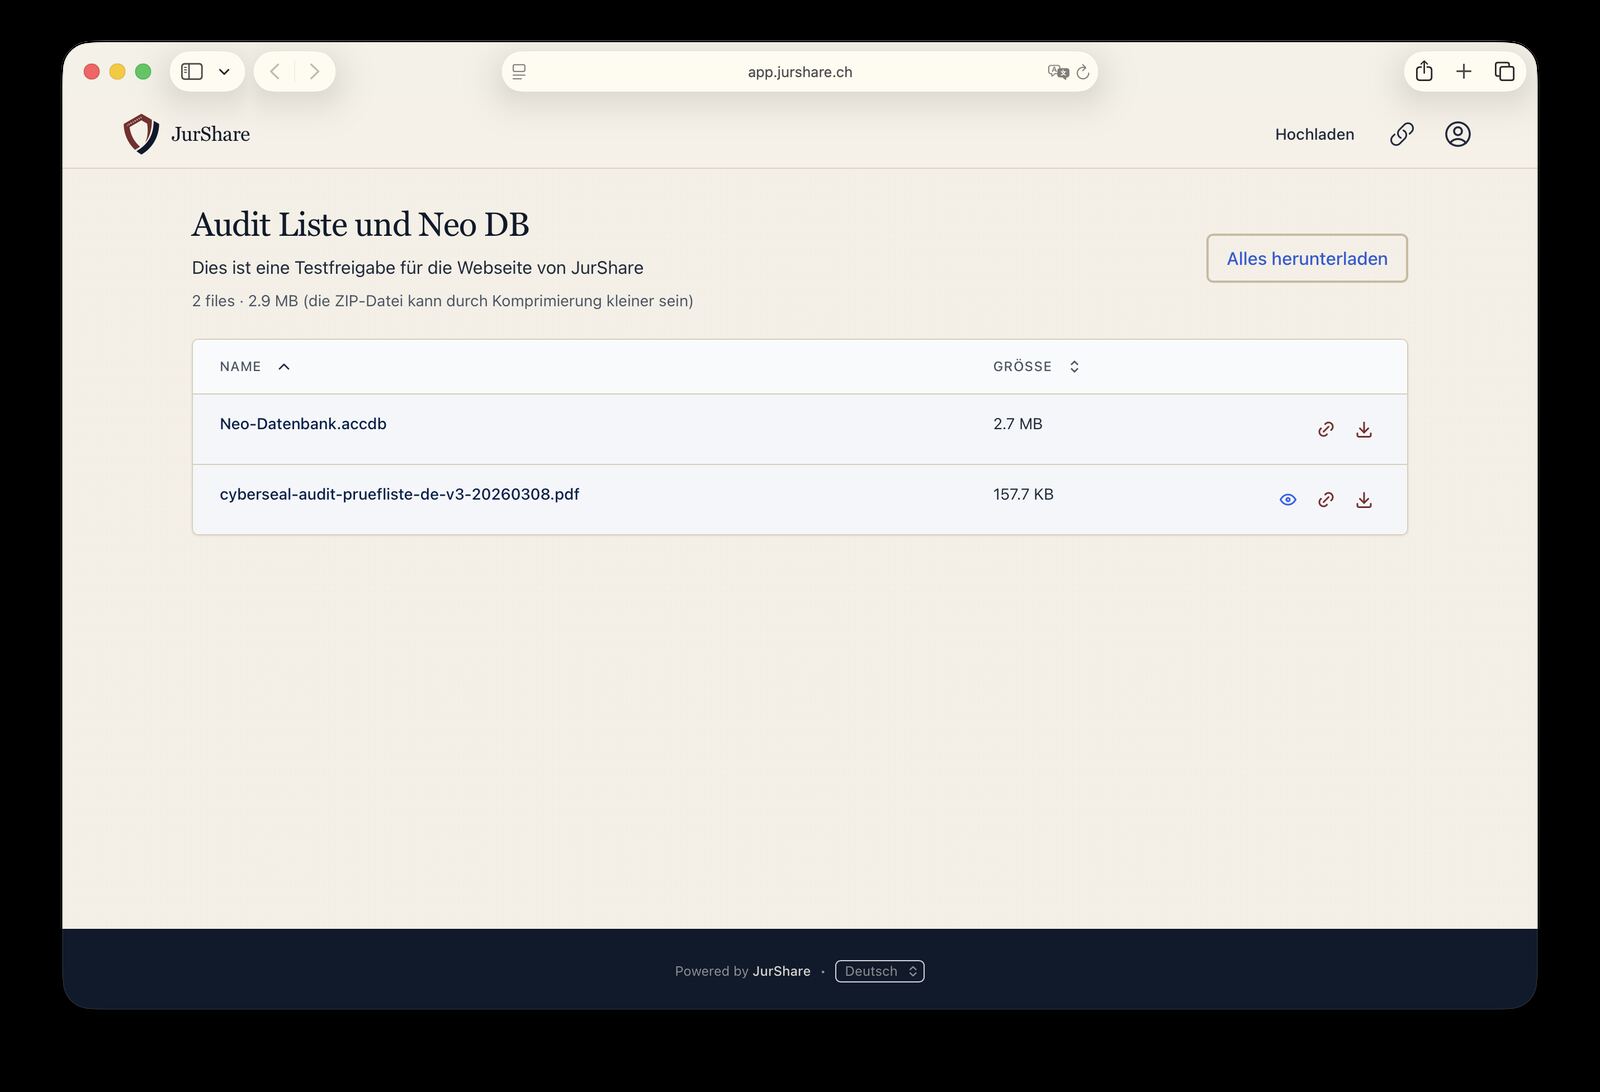Reload the page

tap(1083, 72)
